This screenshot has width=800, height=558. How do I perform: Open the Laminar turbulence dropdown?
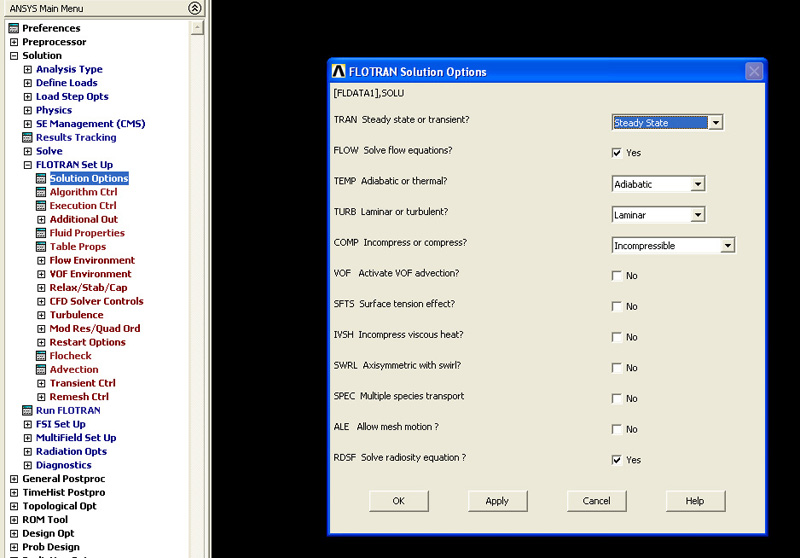[697, 215]
